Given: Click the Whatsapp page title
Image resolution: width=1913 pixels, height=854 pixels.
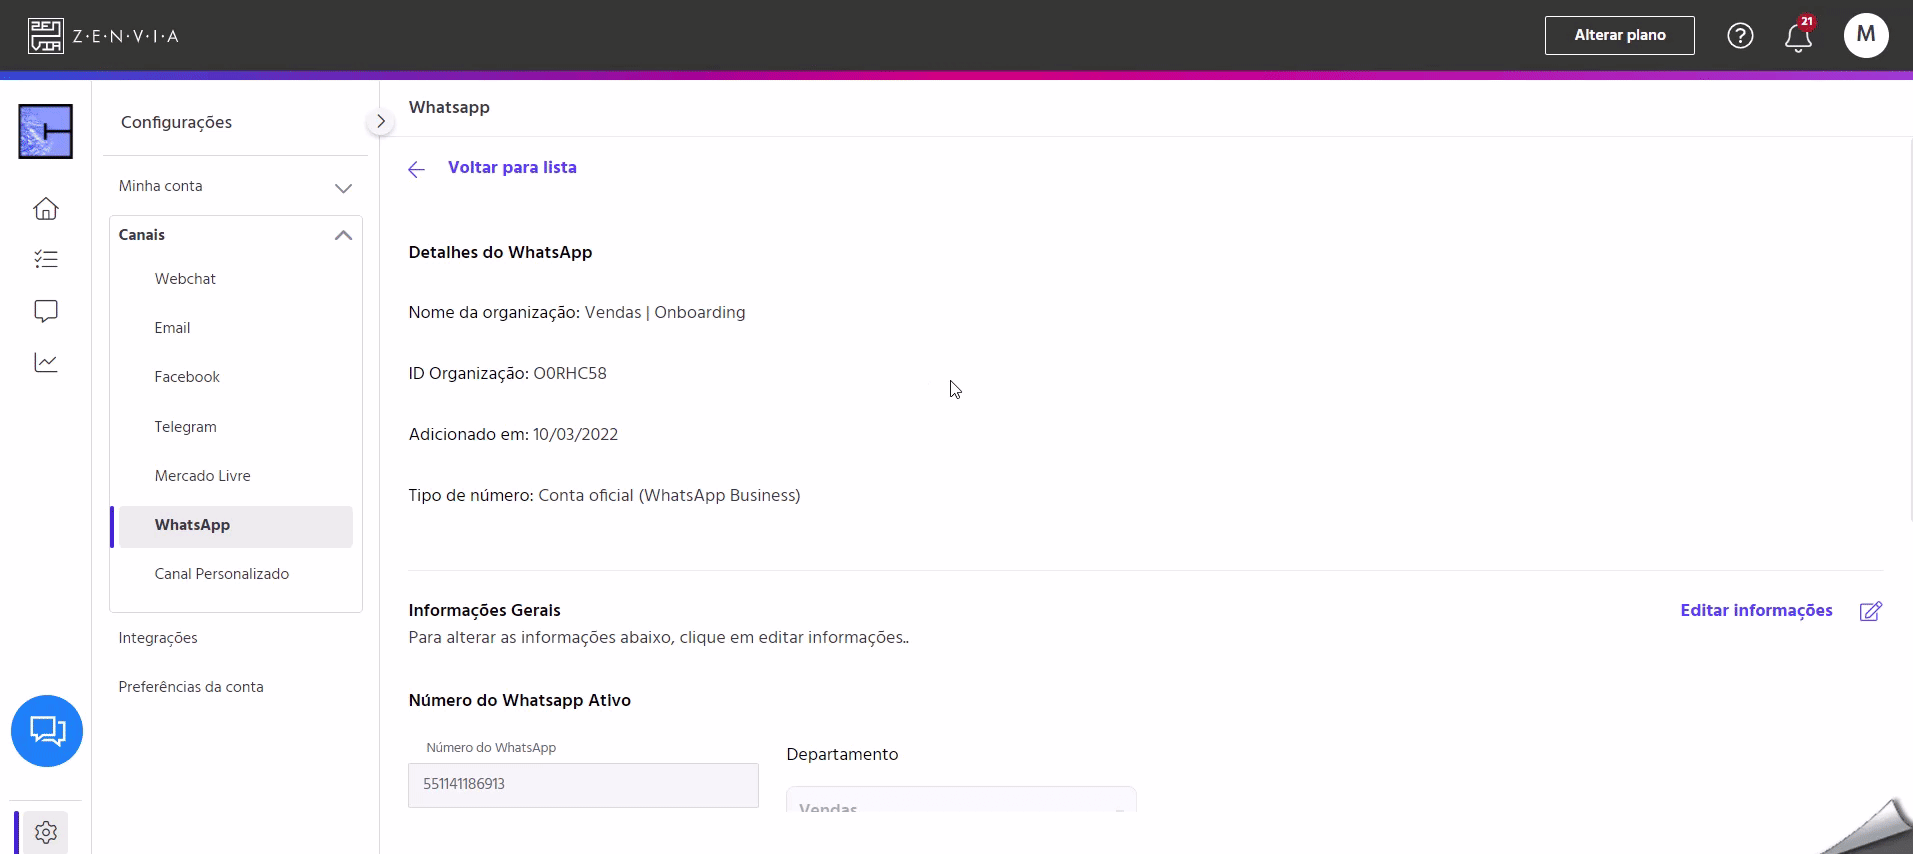Looking at the screenshot, I should (449, 108).
